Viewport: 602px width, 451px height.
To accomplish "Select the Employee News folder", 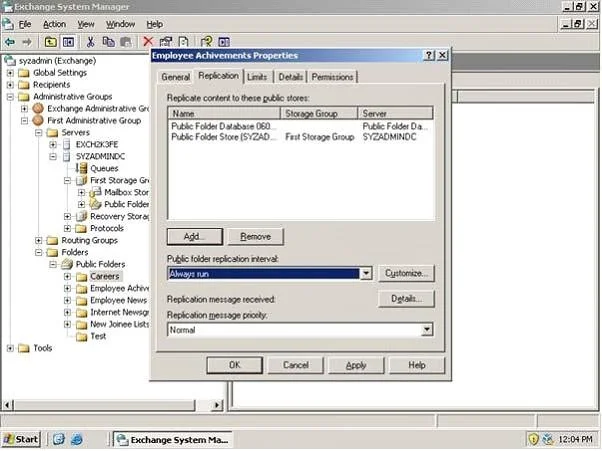I will [x=118, y=300].
